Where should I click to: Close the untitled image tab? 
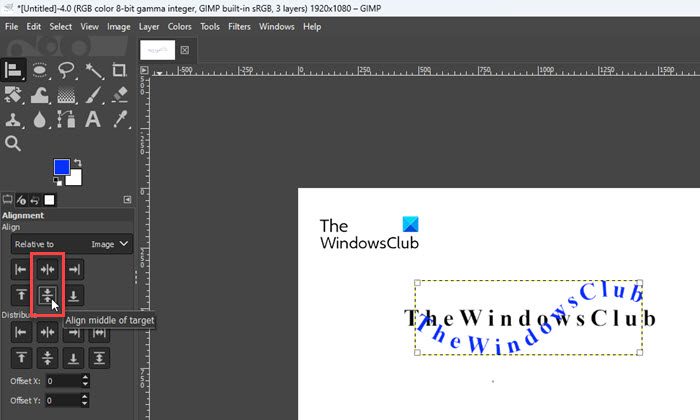[185, 50]
